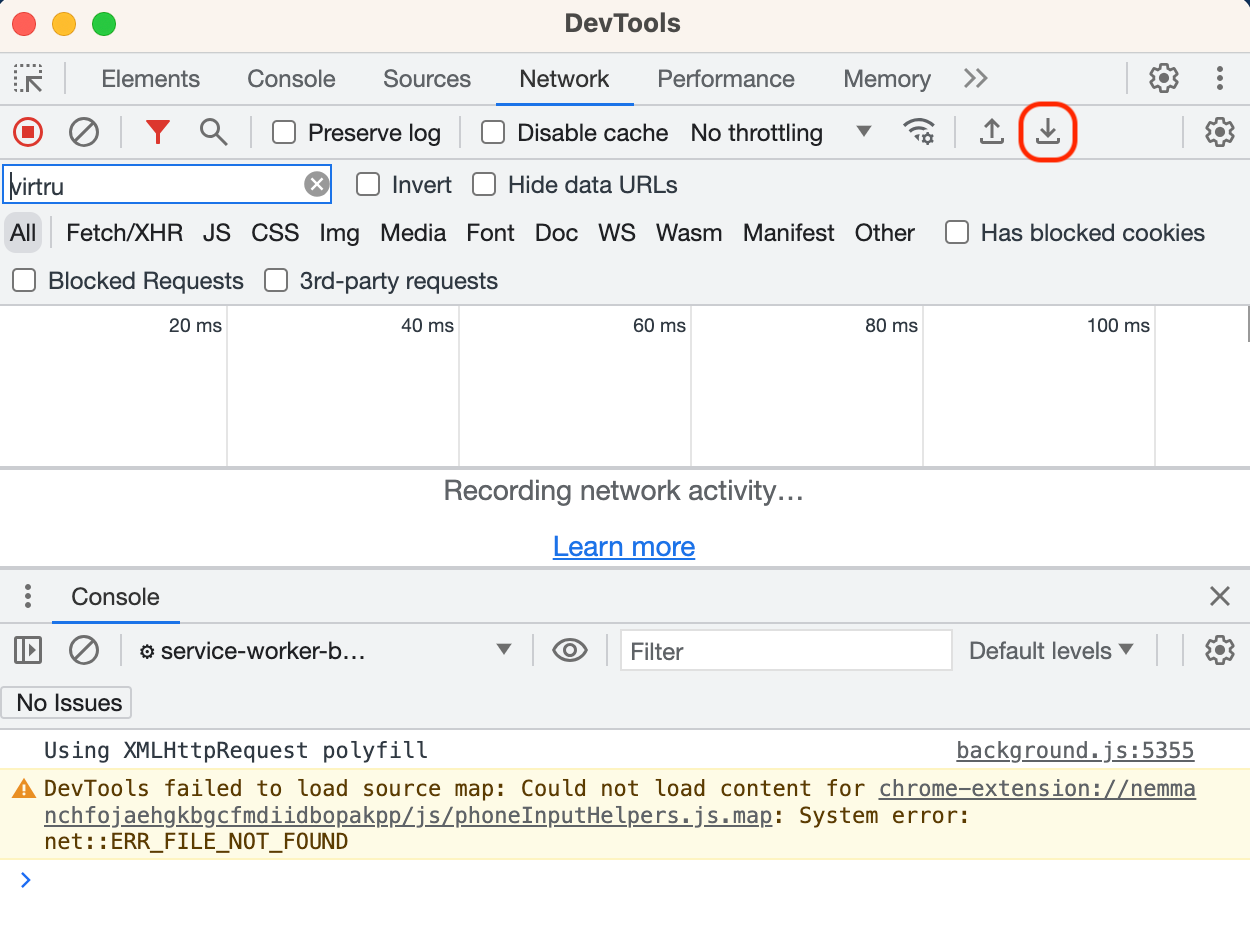
Task: Show more DevTools tabs via chevrons
Action: (976, 79)
